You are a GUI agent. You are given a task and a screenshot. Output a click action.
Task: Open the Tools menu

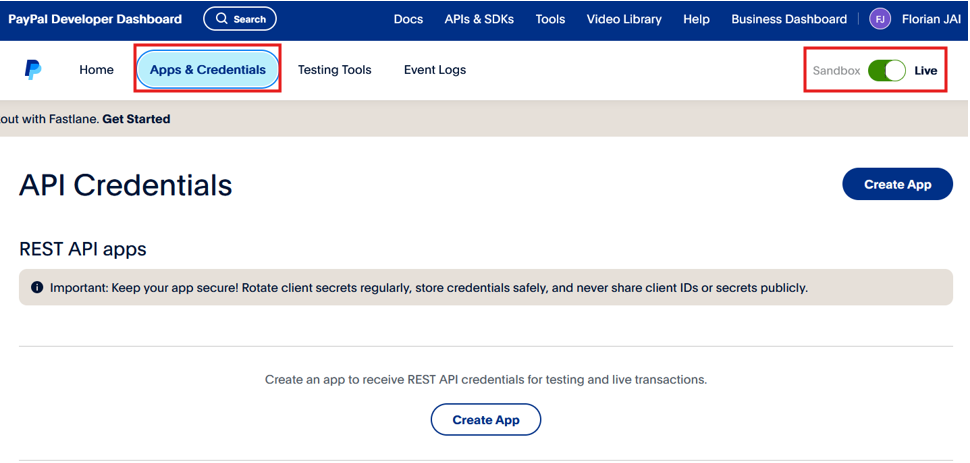550,19
